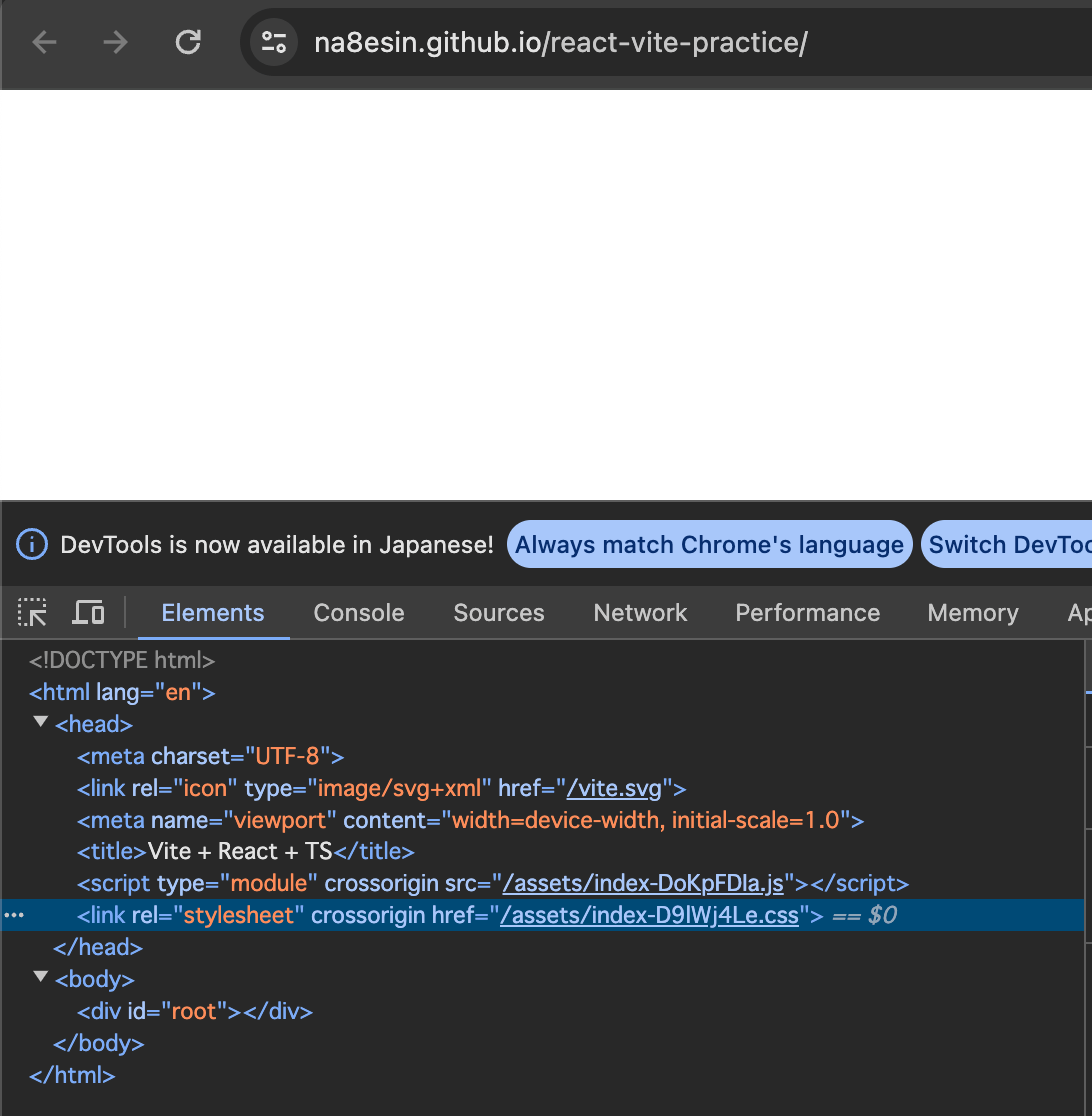The image size is (1092, 1116).
Task: Activate the inspect element picker icon
Action: click(x=33, y=612)
